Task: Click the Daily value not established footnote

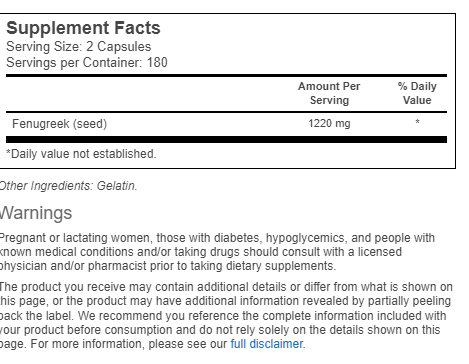Action: (81, 154)
